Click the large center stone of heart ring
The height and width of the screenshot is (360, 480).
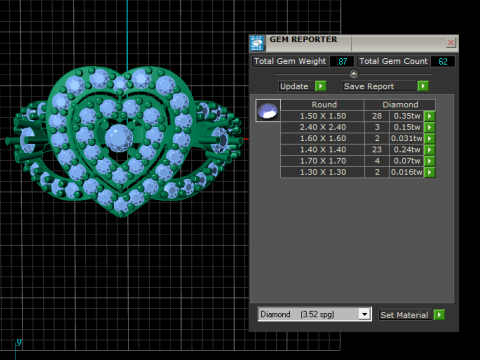pyautogui.click(x=119, y=138)
